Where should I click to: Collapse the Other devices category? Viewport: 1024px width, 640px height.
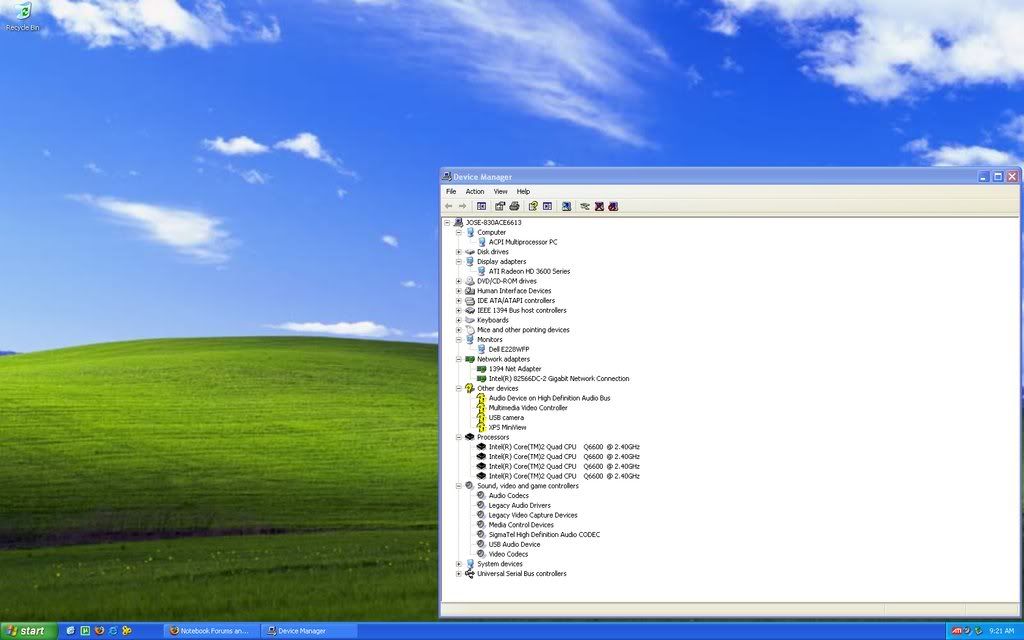coord(458,389)
